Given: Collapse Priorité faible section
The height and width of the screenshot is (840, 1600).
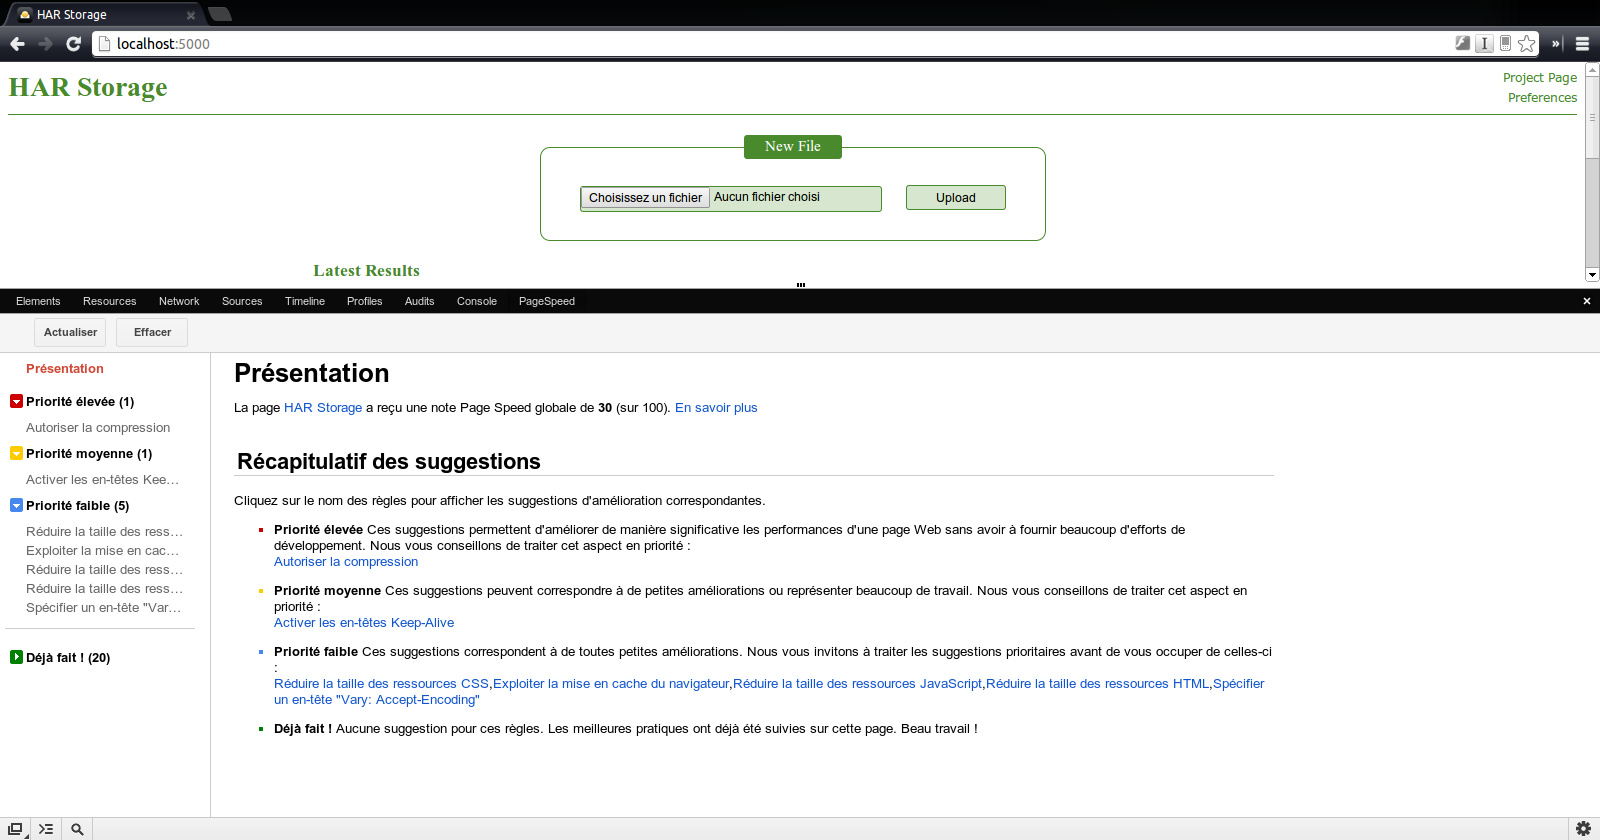Looking at the screenshot, I should point(16,505).
